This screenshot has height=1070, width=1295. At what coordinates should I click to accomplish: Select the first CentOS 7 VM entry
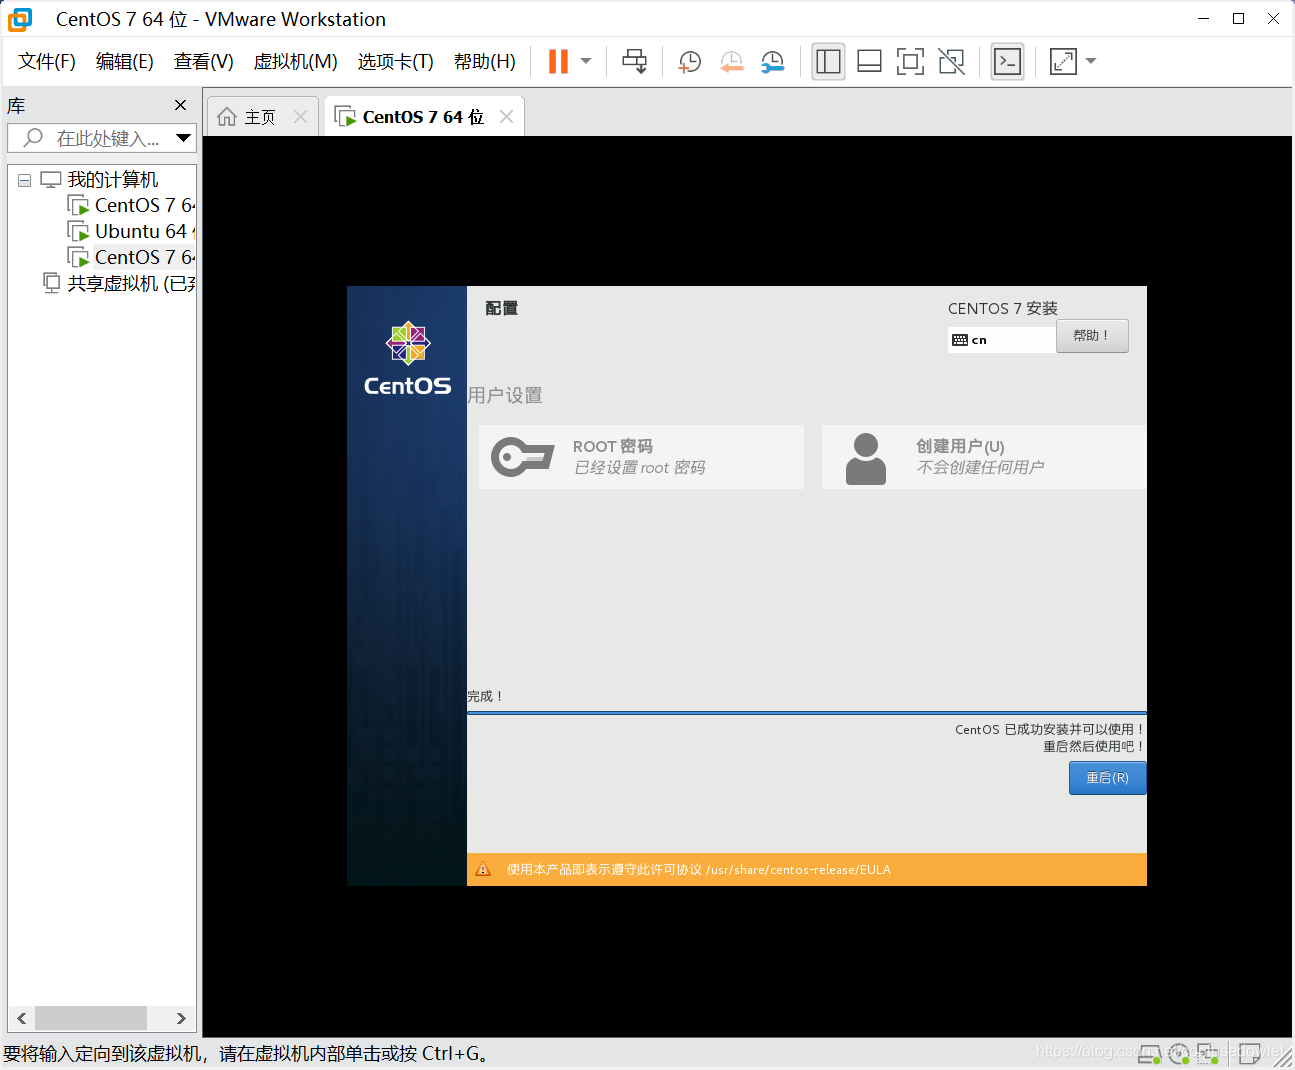click(x=144, y=206)
